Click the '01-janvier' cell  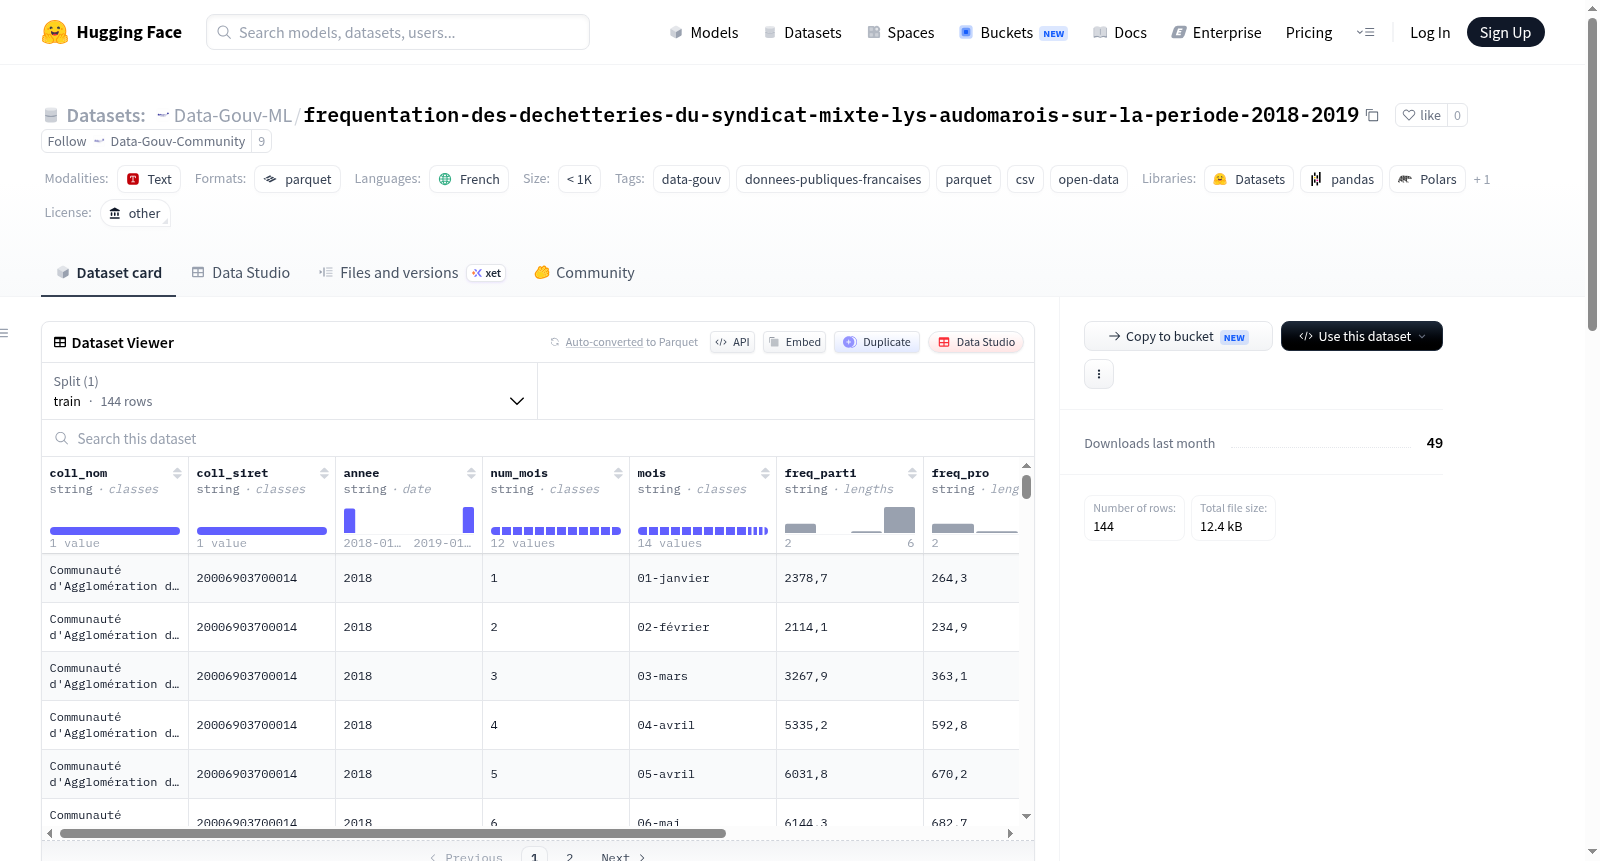pos(703,578)
